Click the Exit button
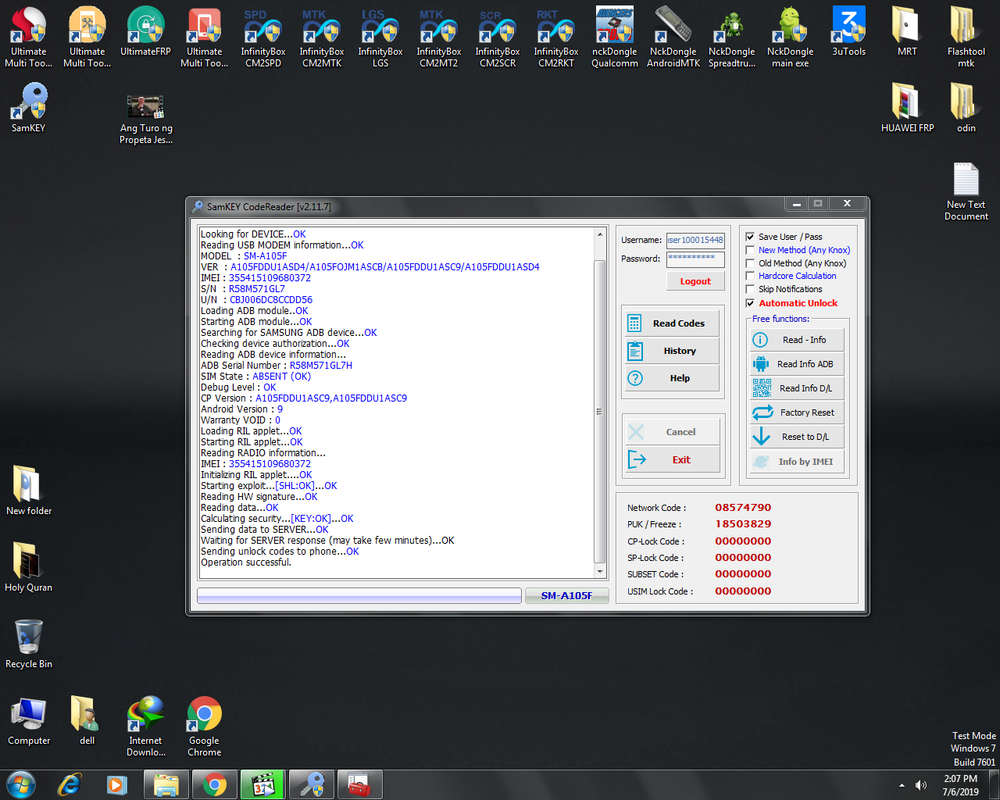Image resolution: width=1000 pixels, height=800 pixels. click(672, 460)
